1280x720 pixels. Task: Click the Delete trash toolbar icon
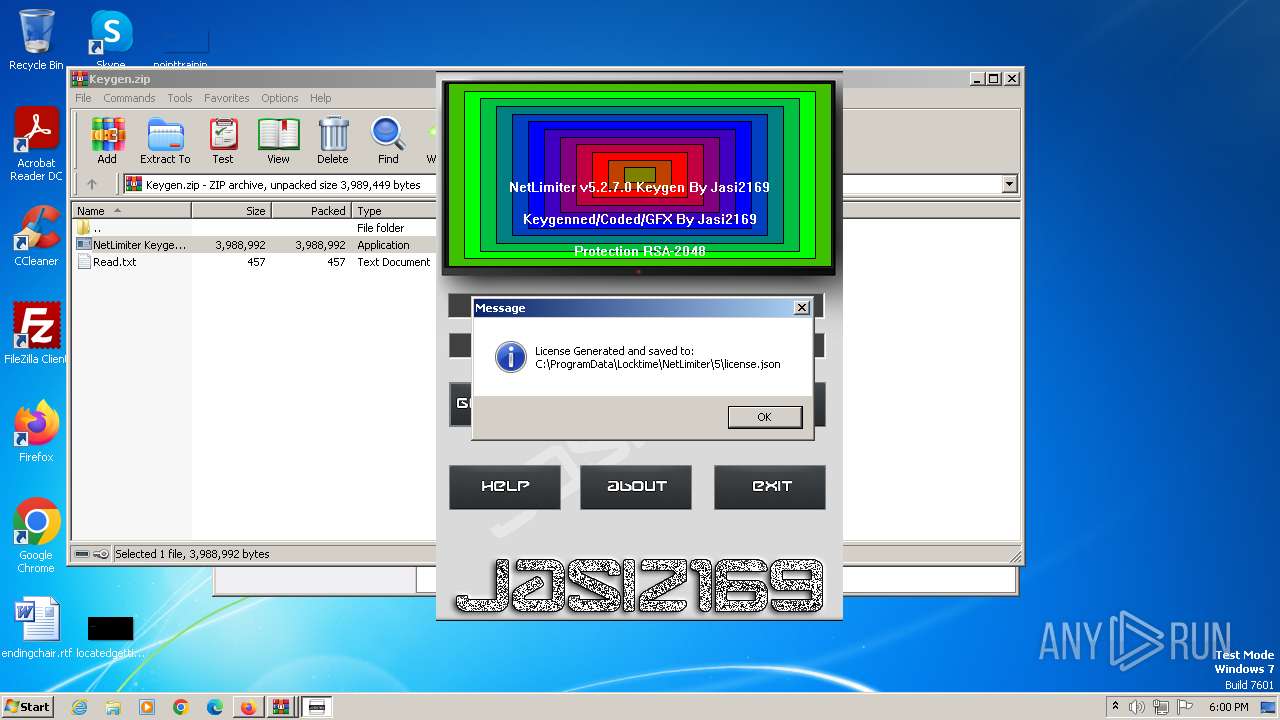click(333, 141)
